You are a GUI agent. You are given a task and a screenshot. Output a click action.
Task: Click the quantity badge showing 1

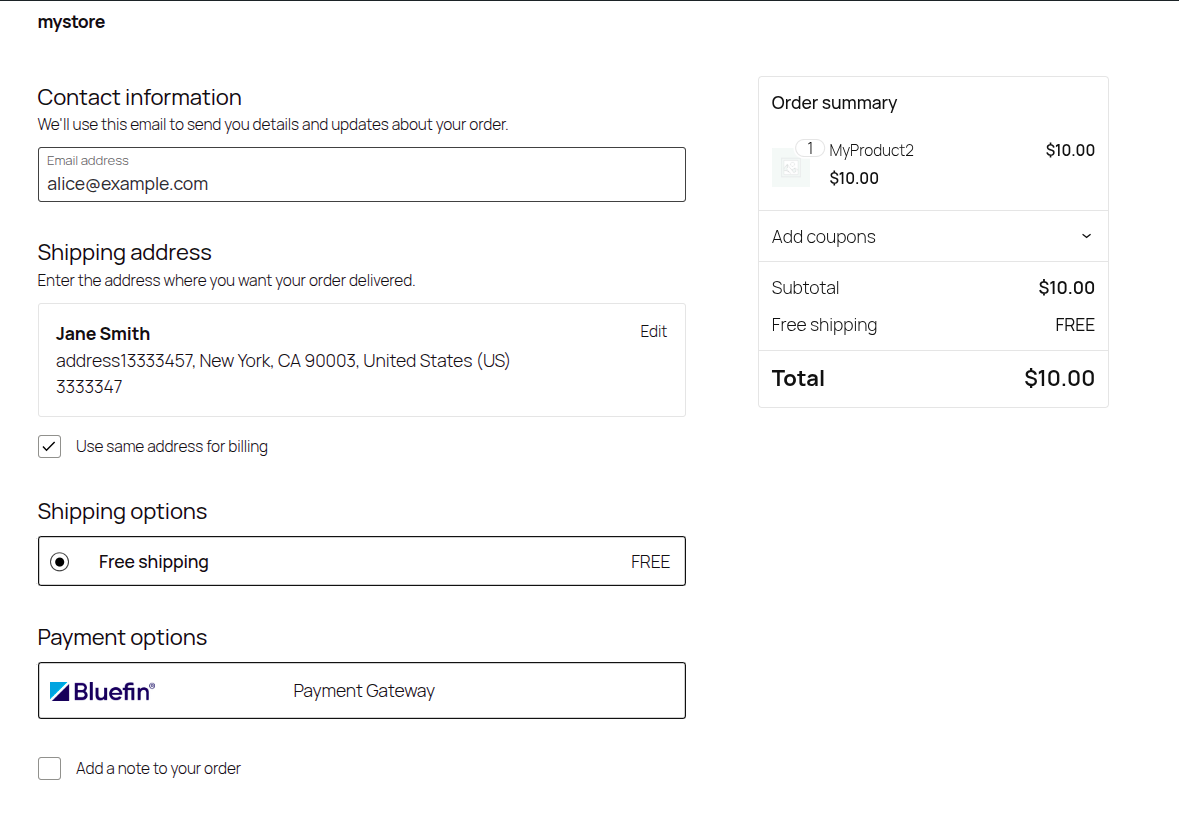pyautogui.click(x=810, y=147)
